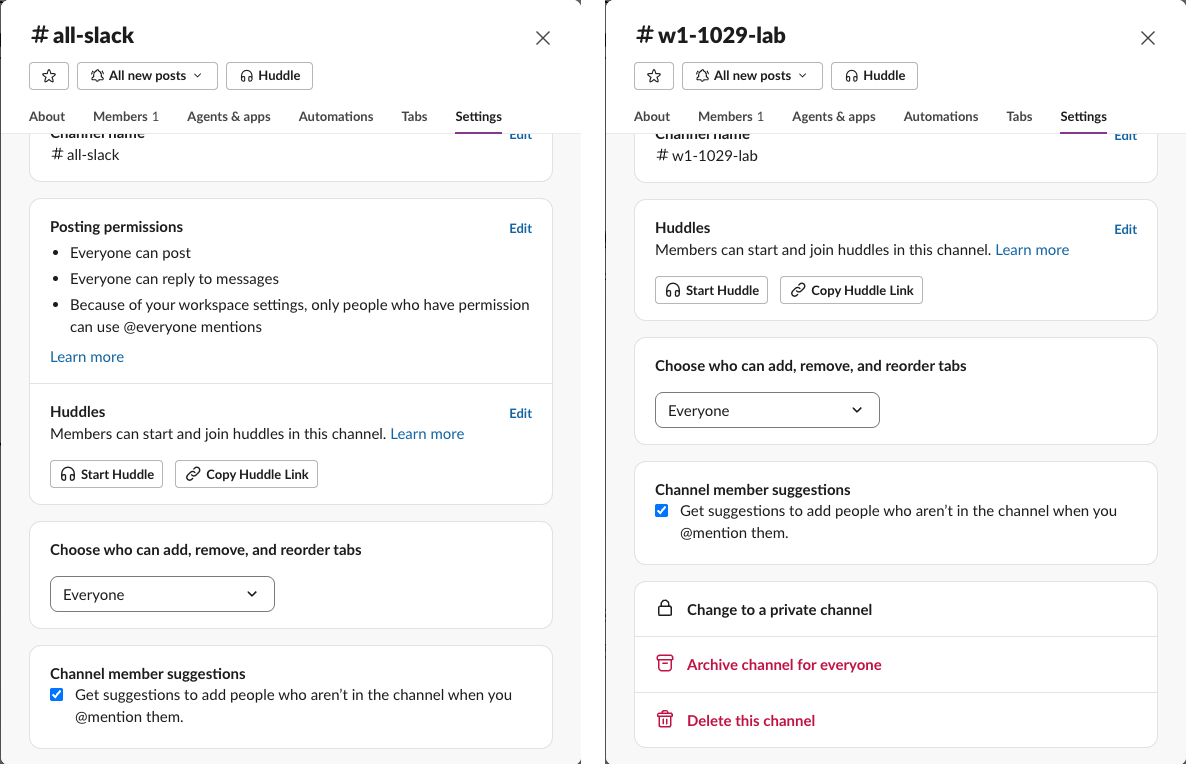
Task: Expand Everyone tabs dropdown in w1-1029-lab
Action: [768, 410]
